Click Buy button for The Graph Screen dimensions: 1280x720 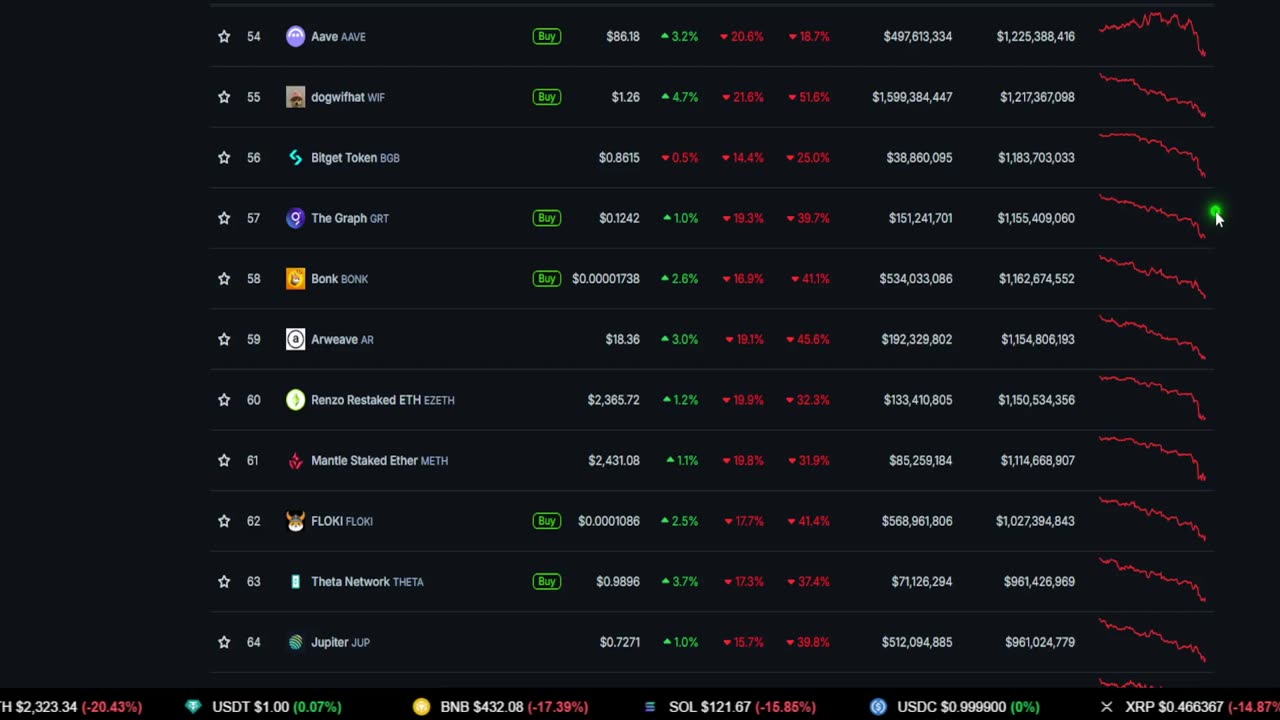(546, 218)
